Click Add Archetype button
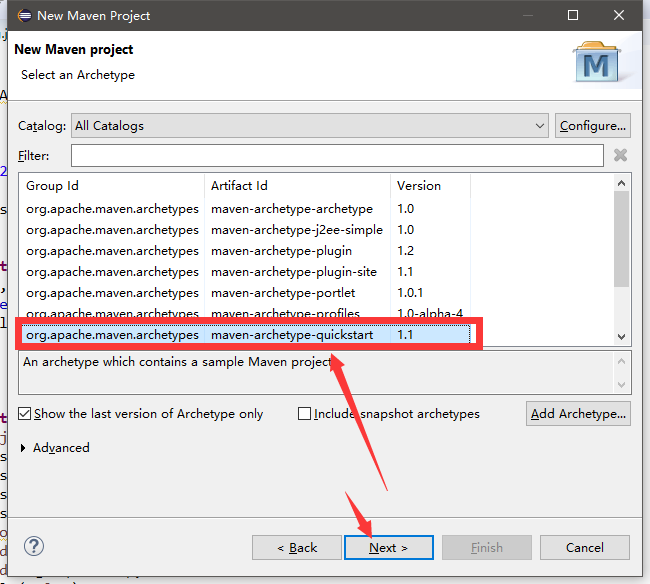The height and width of the screenshot is (584, 650). tap(578, 414)
